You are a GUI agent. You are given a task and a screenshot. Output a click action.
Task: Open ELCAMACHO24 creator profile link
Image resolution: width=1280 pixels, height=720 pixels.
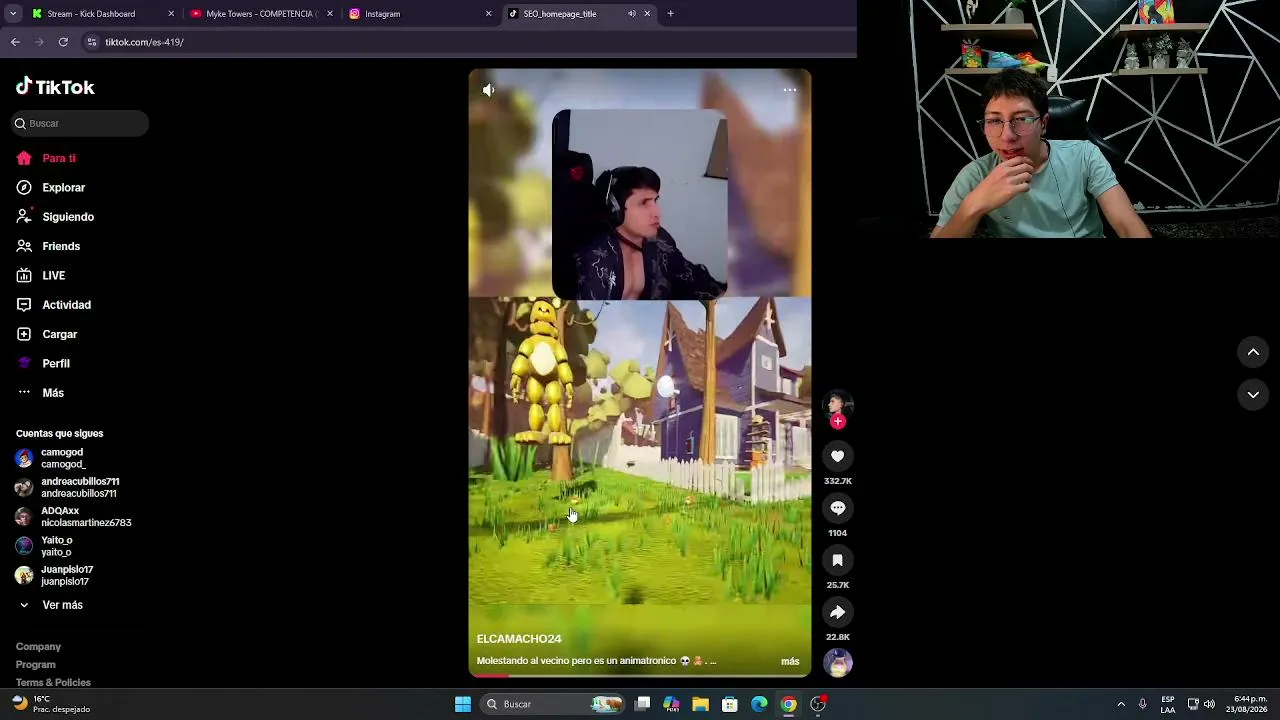519,639
